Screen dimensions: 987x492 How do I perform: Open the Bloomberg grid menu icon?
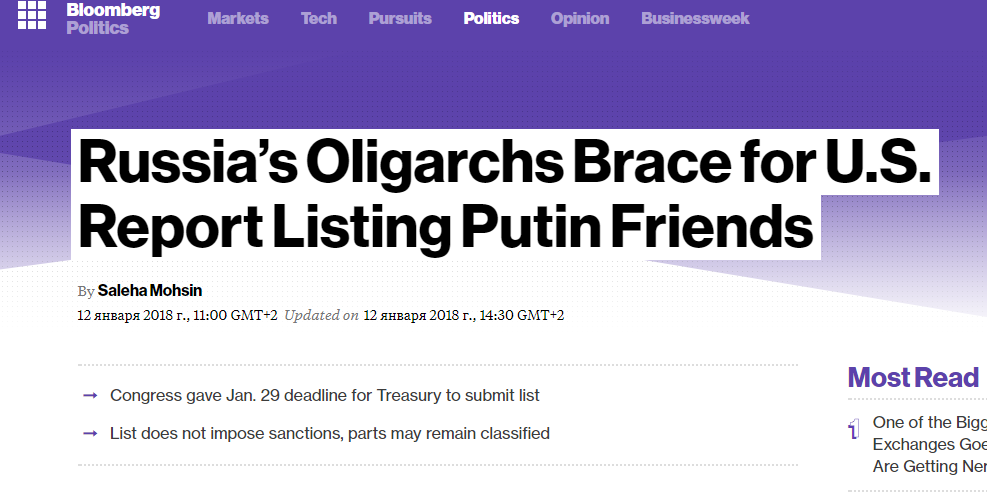click(x=31, y=15)
